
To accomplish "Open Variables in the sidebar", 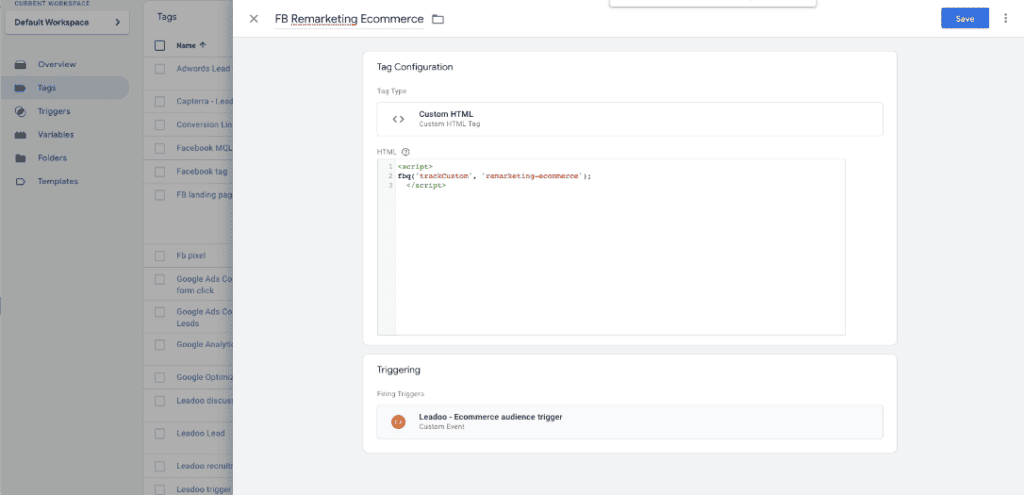I will [x=56, y=135].
